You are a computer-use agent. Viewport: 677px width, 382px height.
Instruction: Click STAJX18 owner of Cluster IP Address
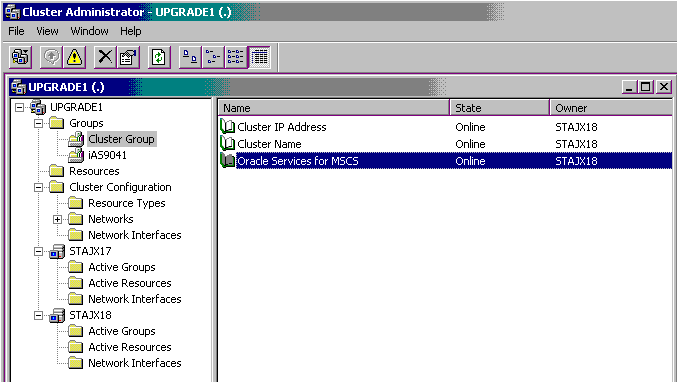576,127
